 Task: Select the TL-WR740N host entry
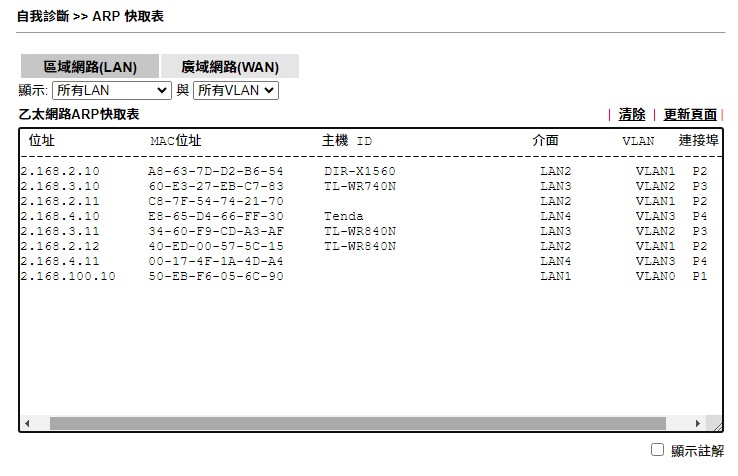[x=359, y=186]
